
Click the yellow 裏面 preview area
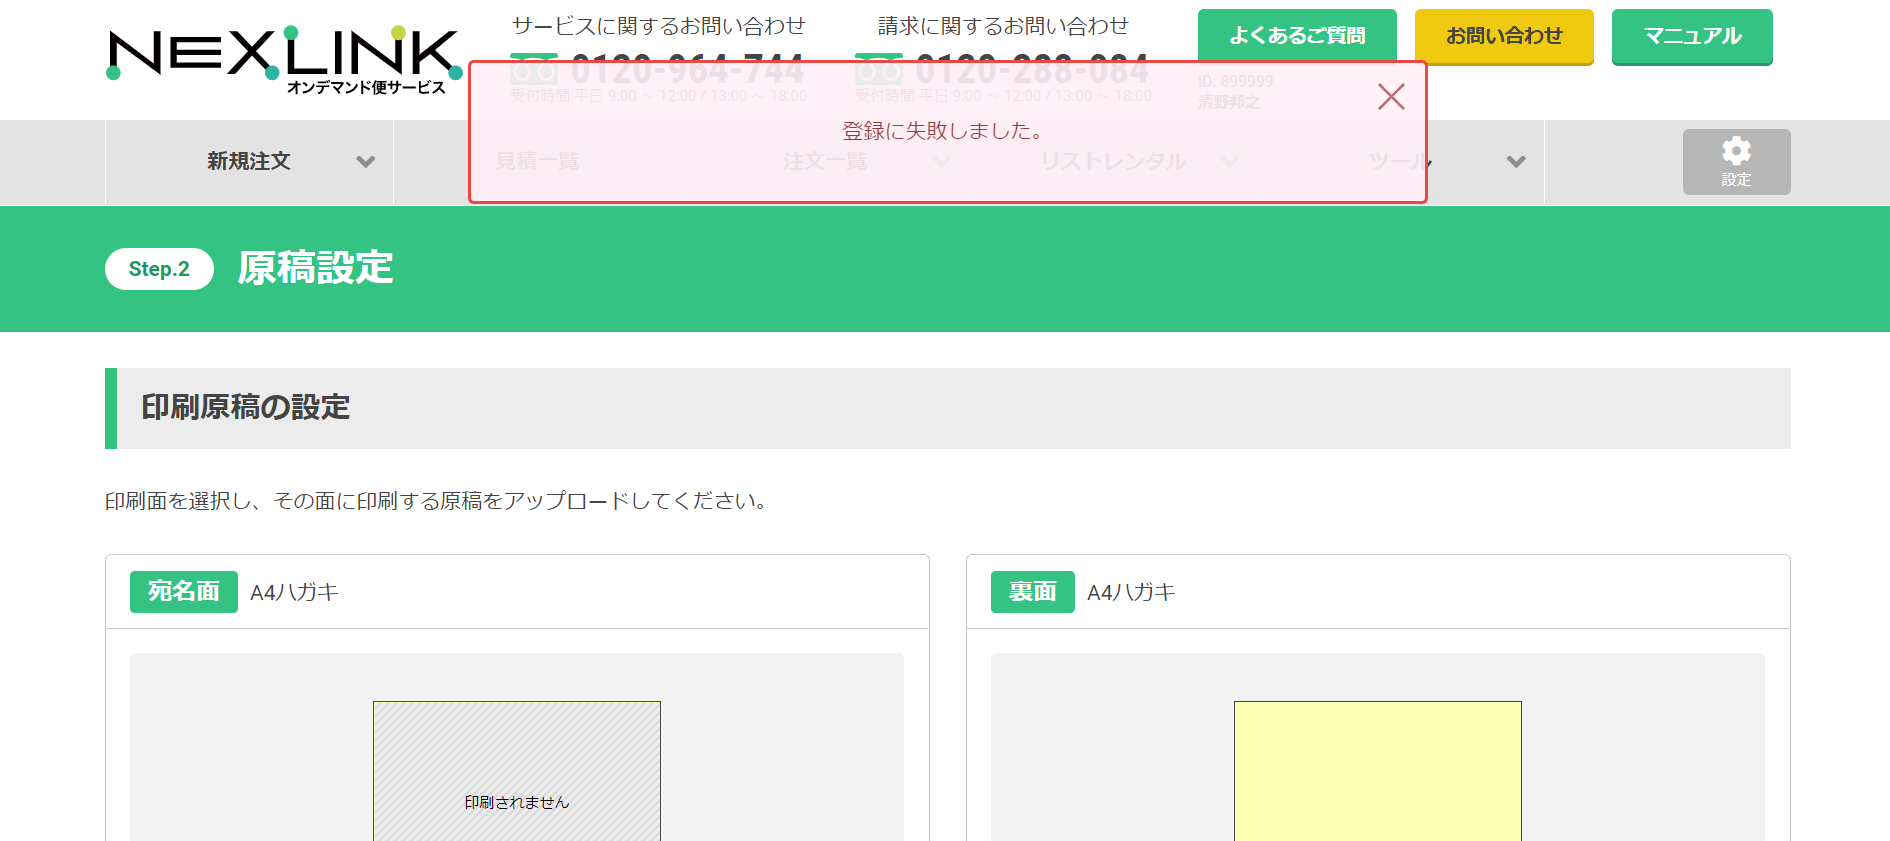[1378, 771]
